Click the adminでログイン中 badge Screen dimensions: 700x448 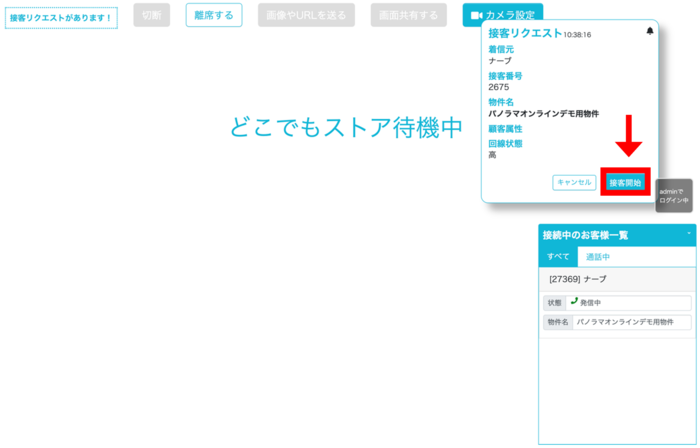[674, 196]
